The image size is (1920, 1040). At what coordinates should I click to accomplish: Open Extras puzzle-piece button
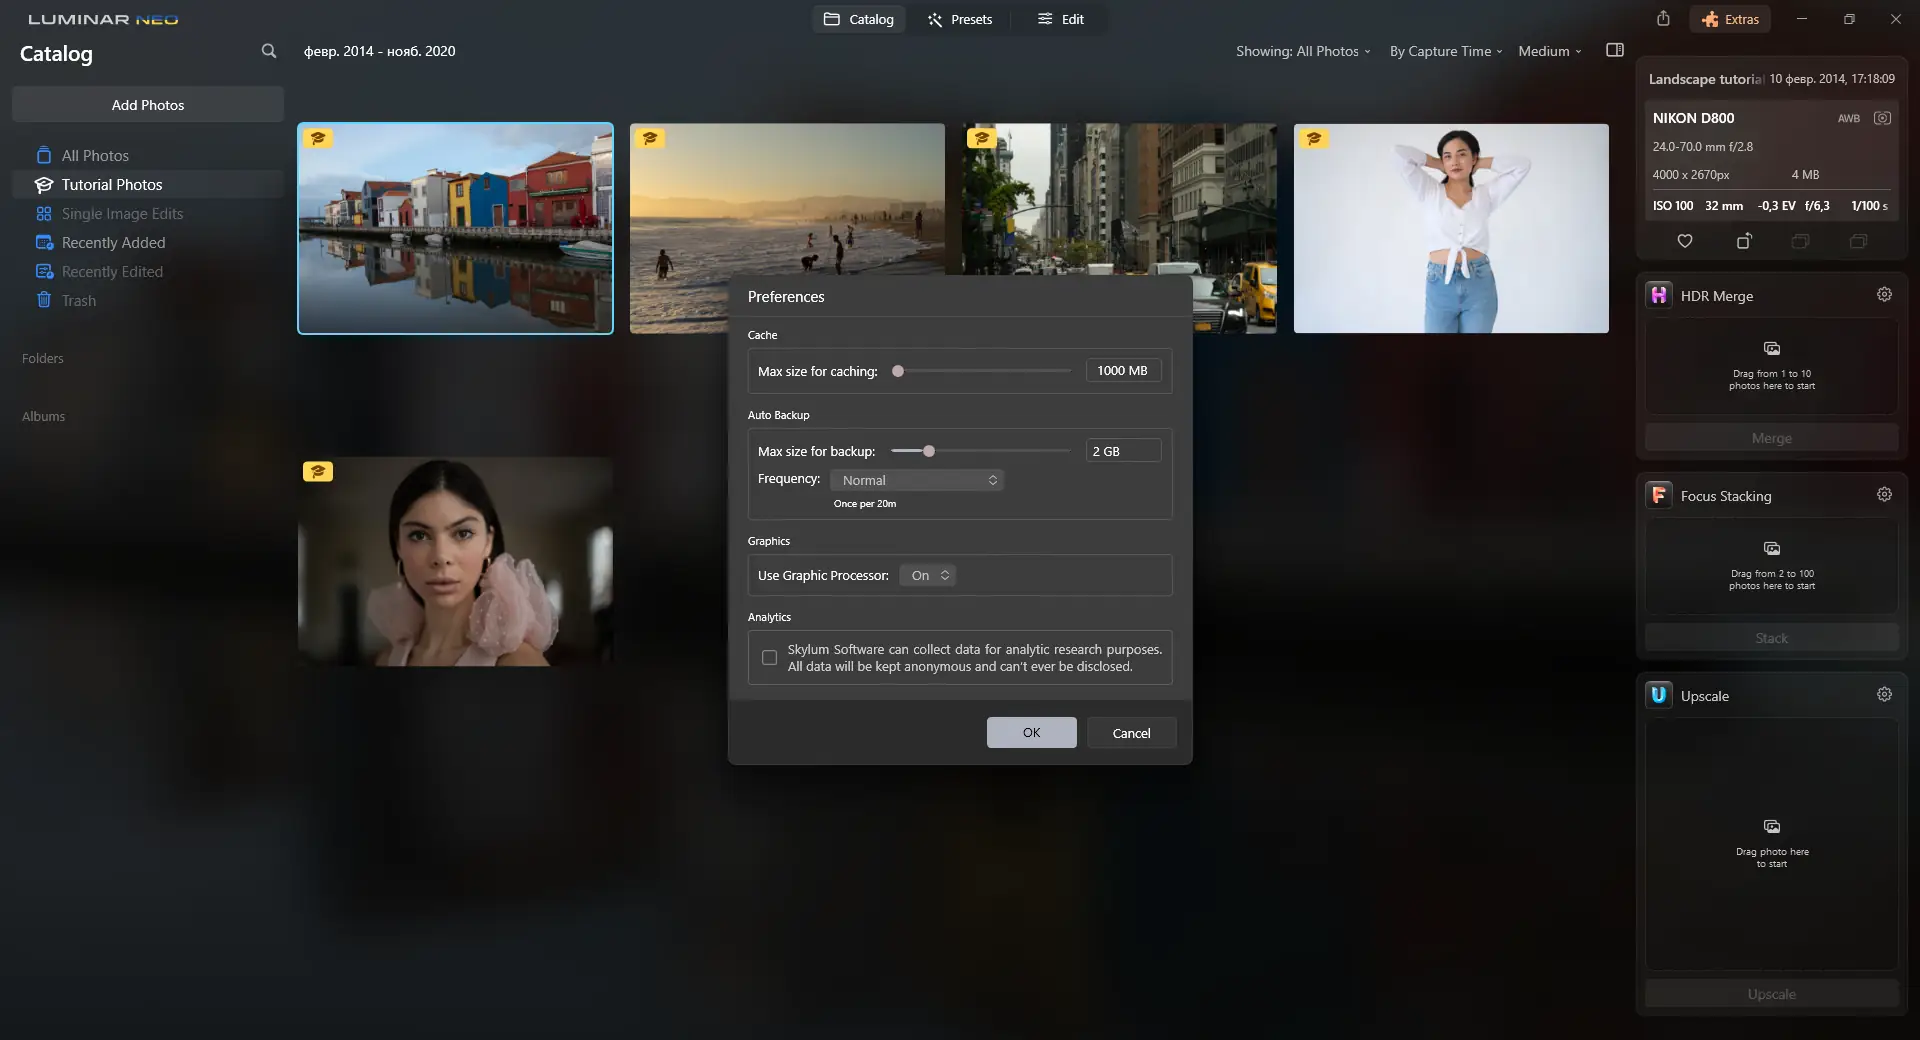click(1730, 19)
